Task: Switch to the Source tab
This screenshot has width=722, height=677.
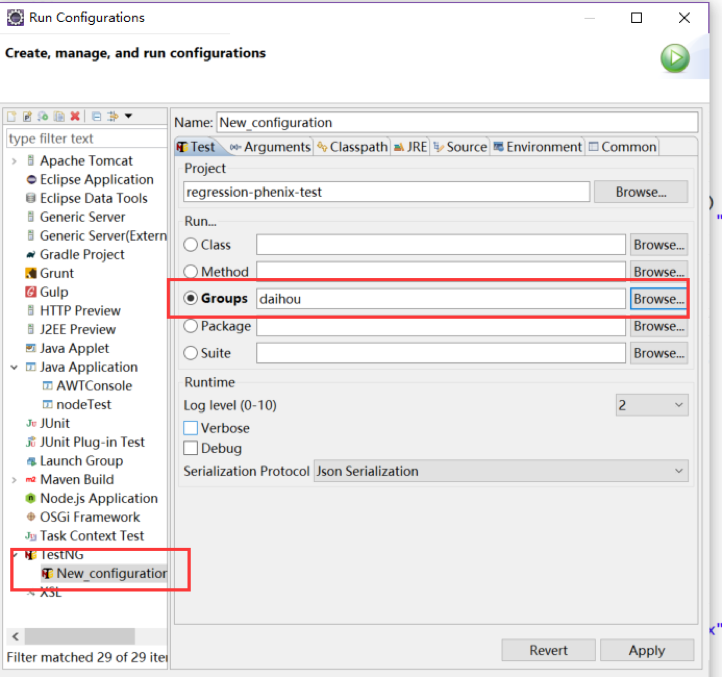Action: [460, 147]
